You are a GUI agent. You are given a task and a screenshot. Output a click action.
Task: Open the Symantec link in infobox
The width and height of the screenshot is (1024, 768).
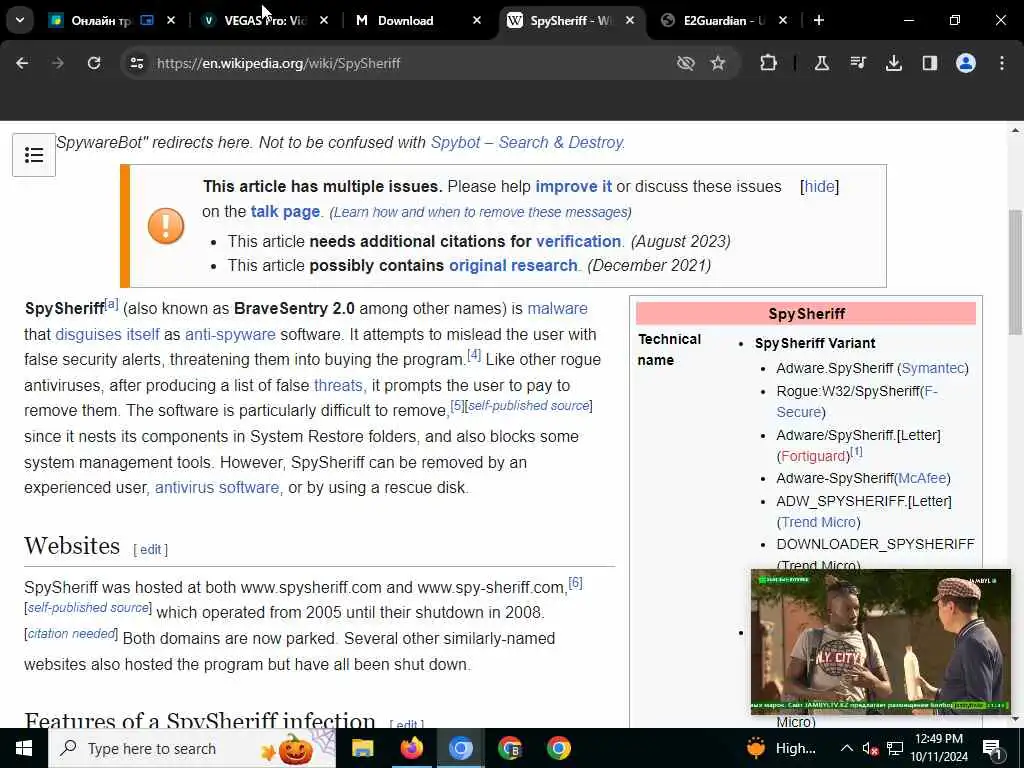click(x=933, y=368)
